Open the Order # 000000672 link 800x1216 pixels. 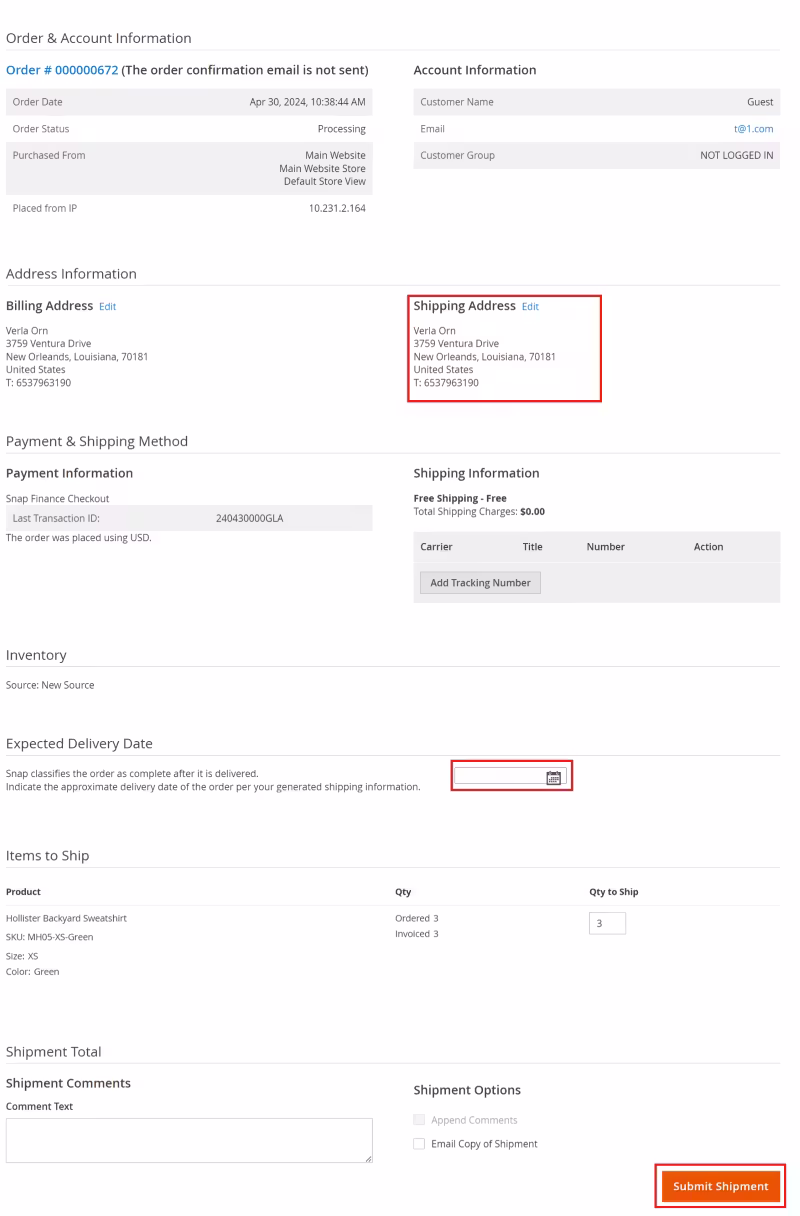tap(62, 70)
